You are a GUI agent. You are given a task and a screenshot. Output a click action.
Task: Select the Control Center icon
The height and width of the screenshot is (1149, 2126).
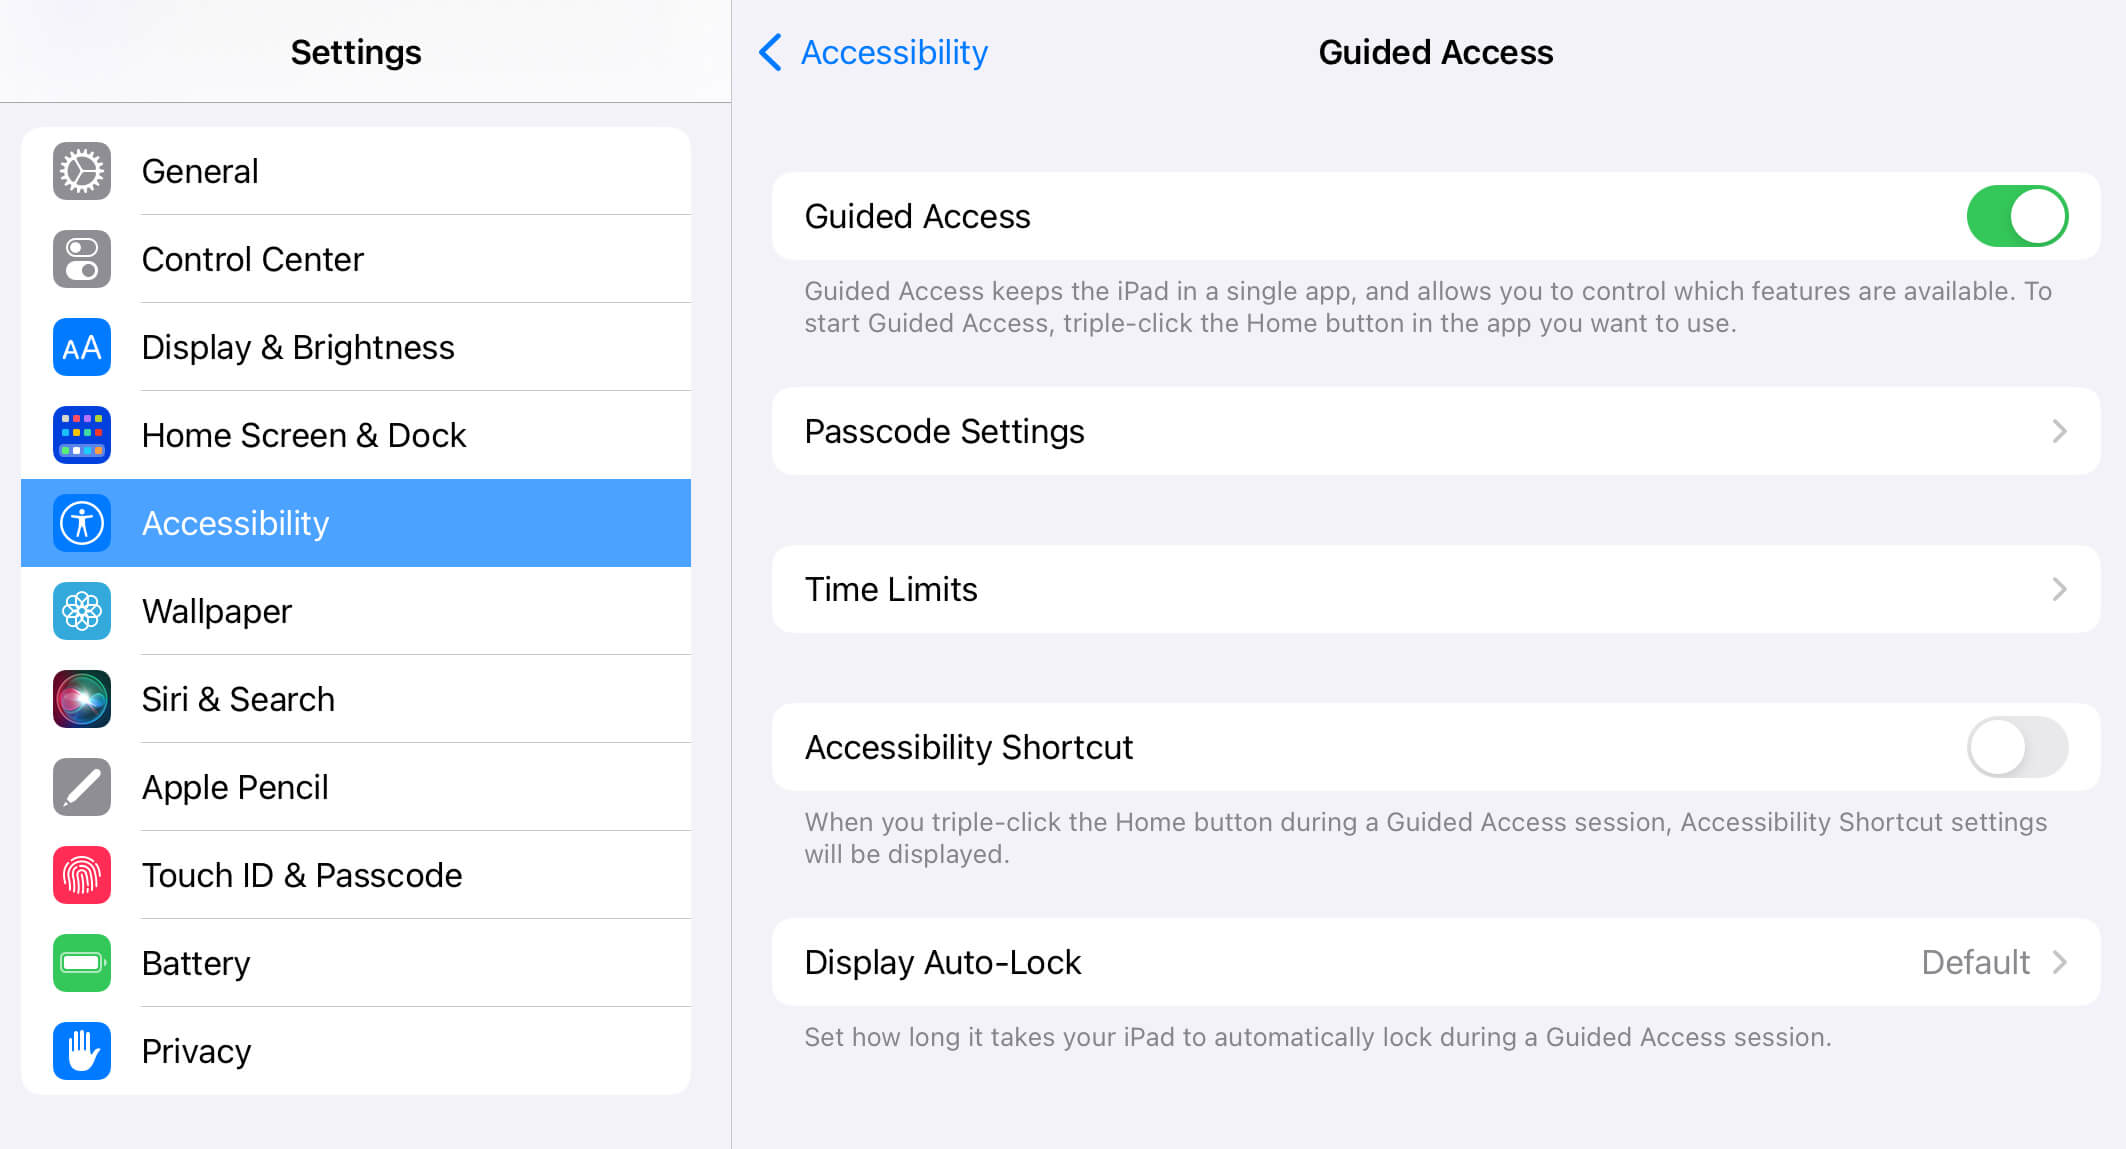[x=81, y=259]
